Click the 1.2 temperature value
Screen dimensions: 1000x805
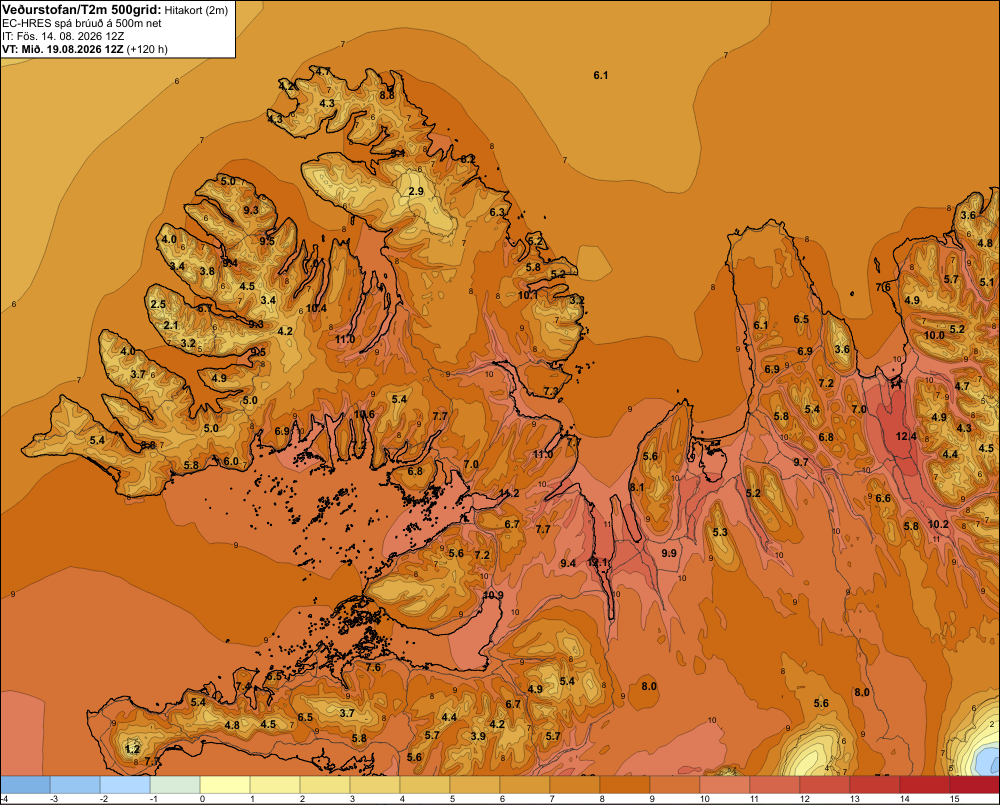coord(133,749)
